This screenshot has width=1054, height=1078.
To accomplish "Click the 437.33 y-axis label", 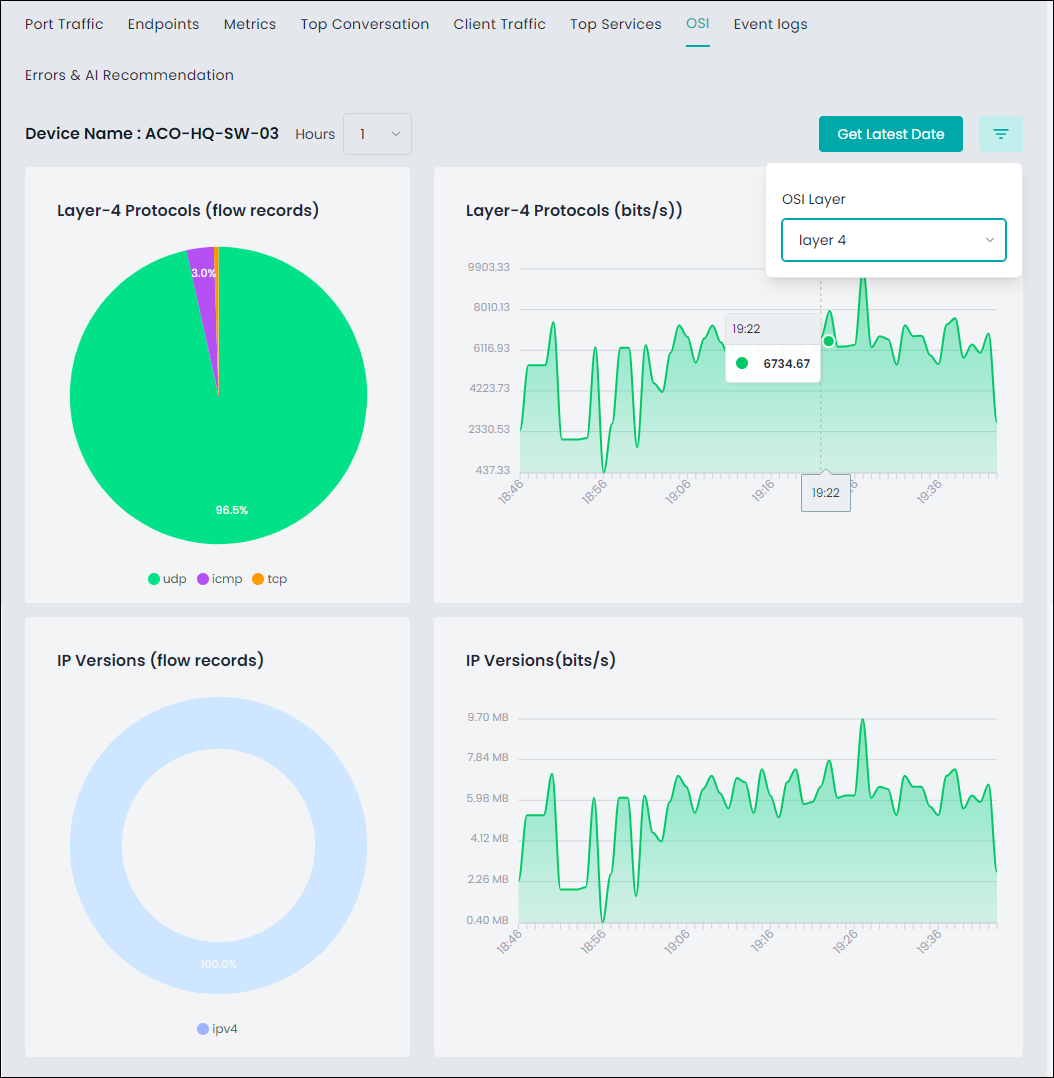I will [492, 470].
